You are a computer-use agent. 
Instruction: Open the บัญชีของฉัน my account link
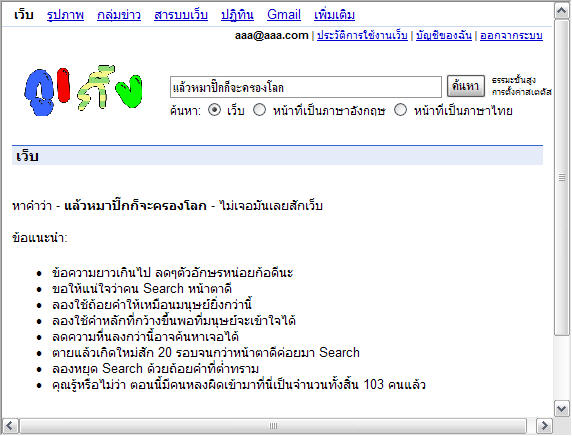444,35
